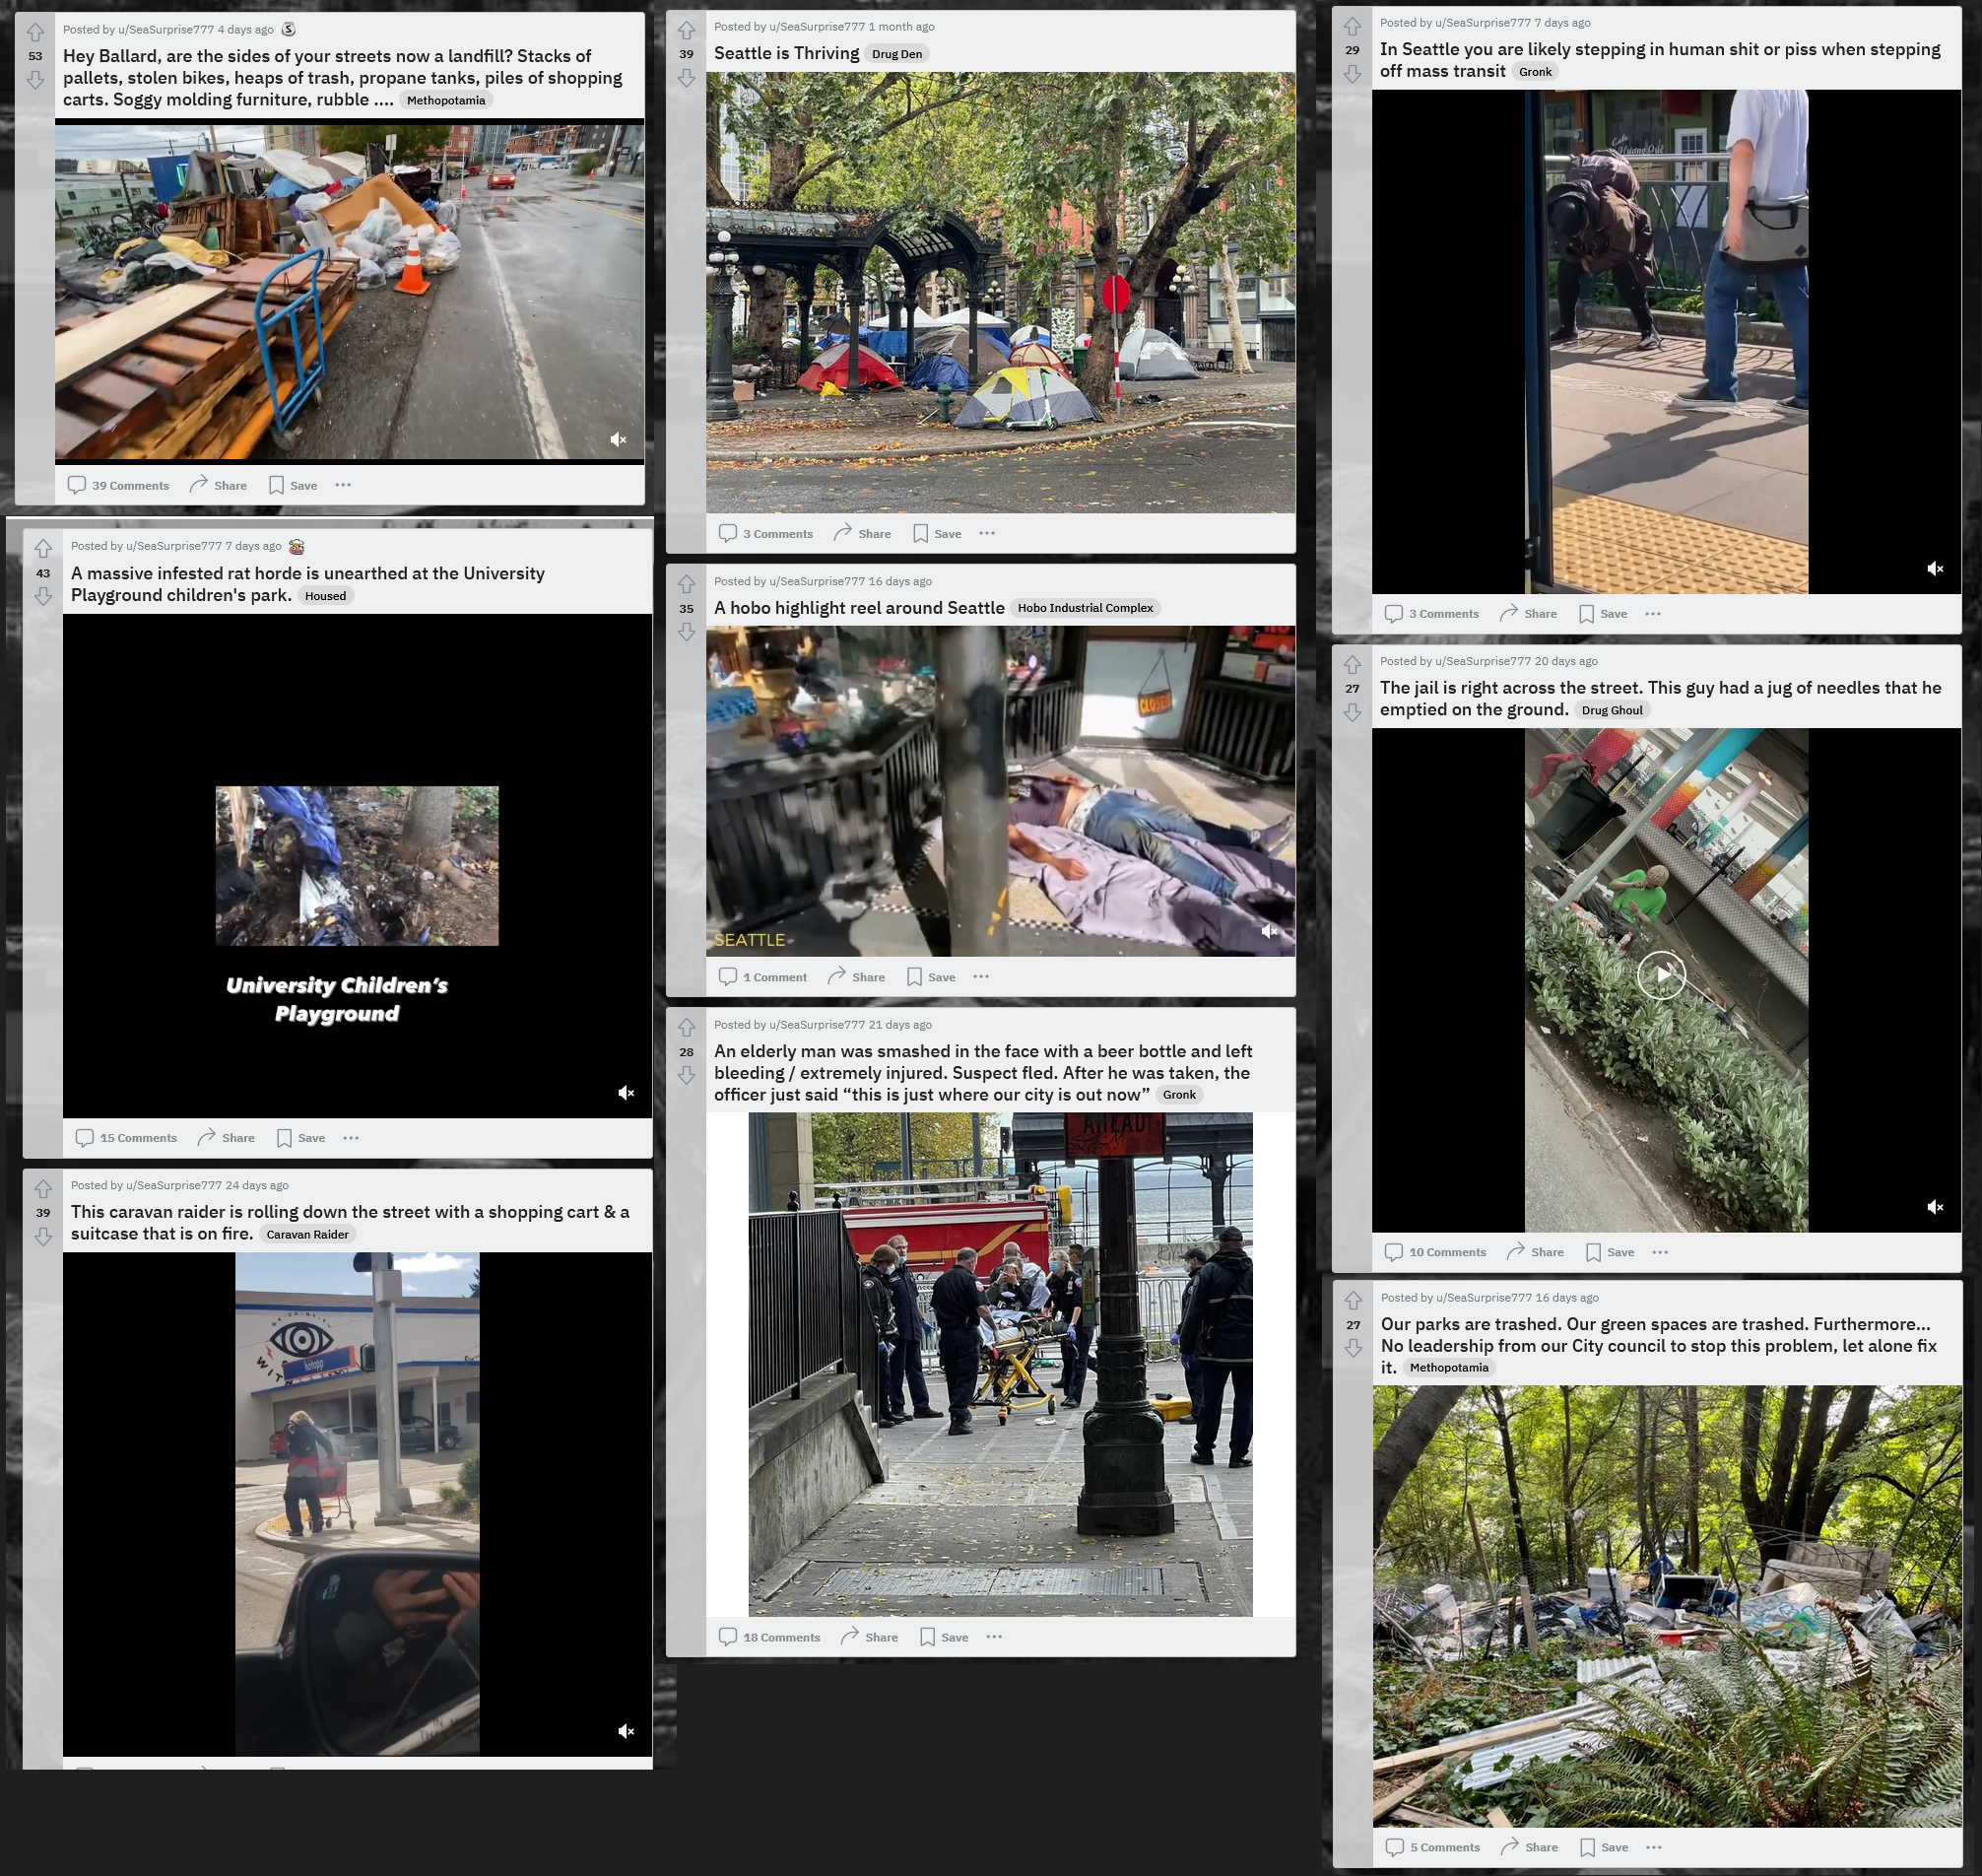Unmute the mass transit video
Viewport: 1982px width, 1876px height.
tap(1935, 568)
